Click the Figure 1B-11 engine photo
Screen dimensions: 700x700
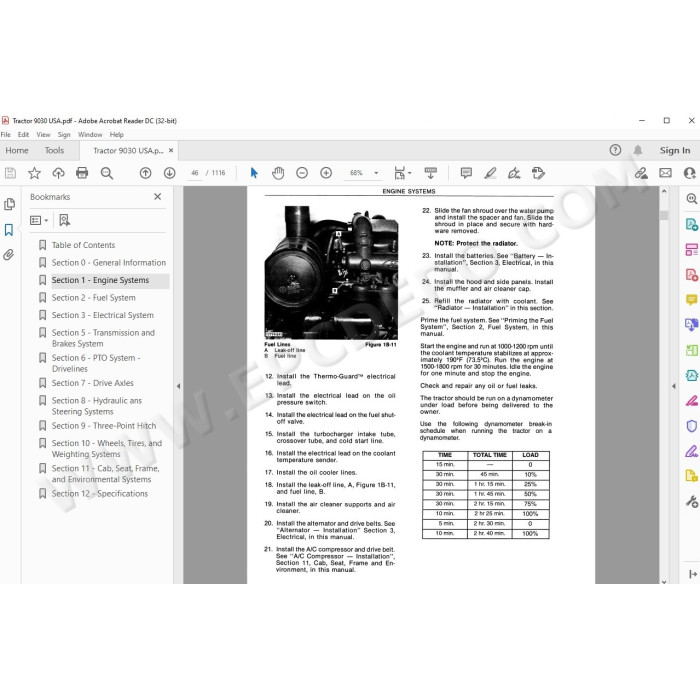coord(331,273)
